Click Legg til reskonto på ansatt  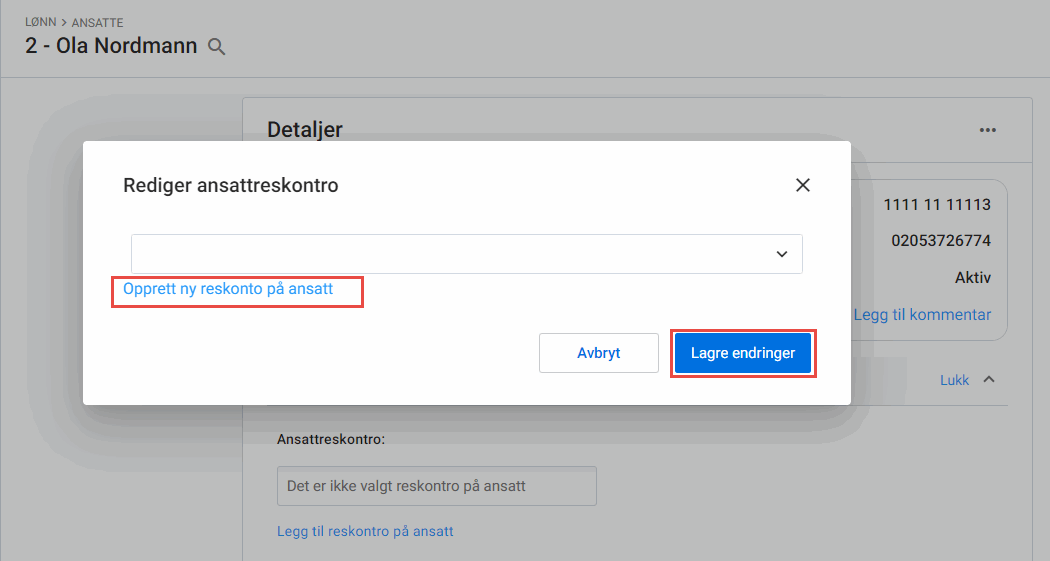365,531
